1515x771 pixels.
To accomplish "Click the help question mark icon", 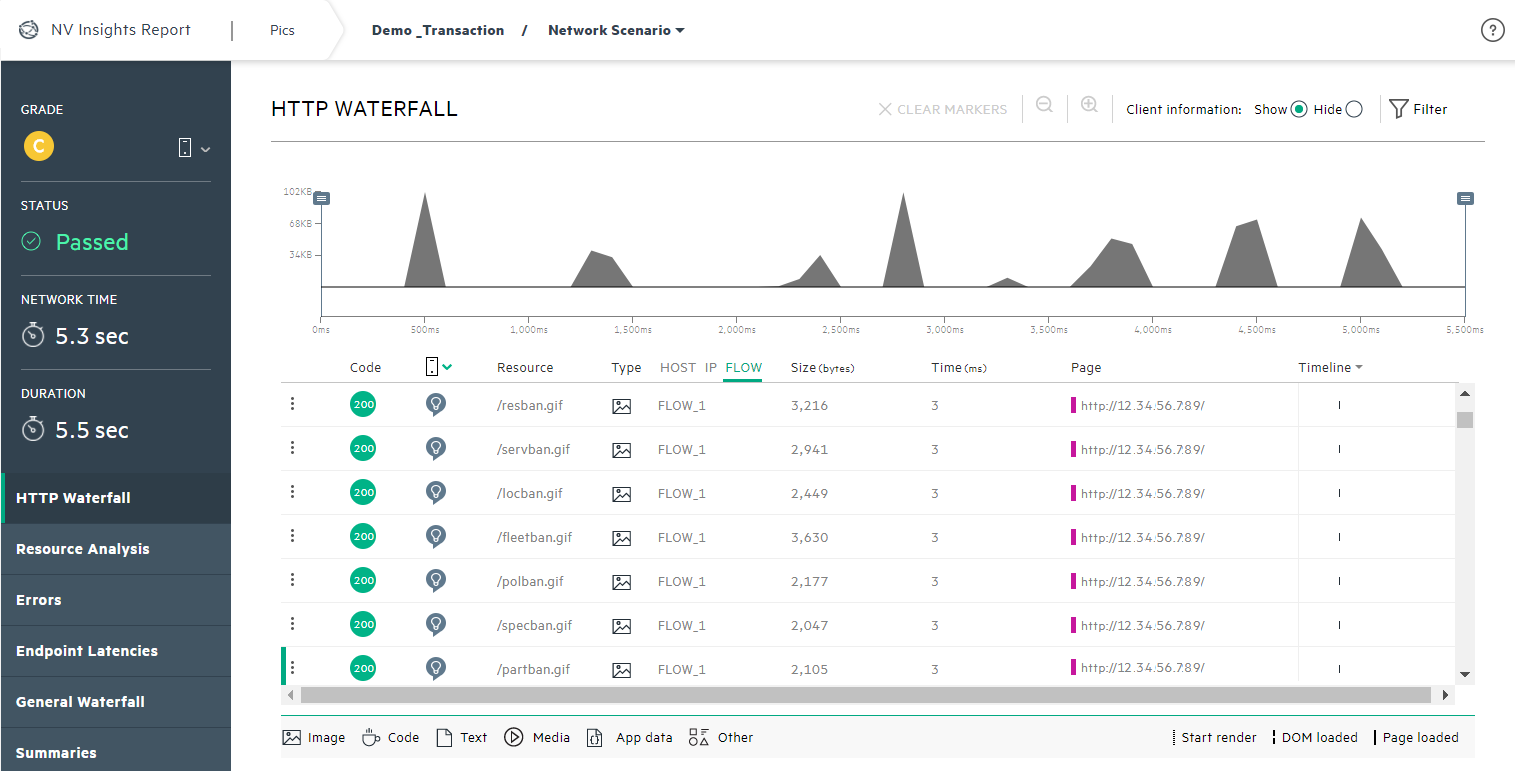I will click(x=1492, y=30).
